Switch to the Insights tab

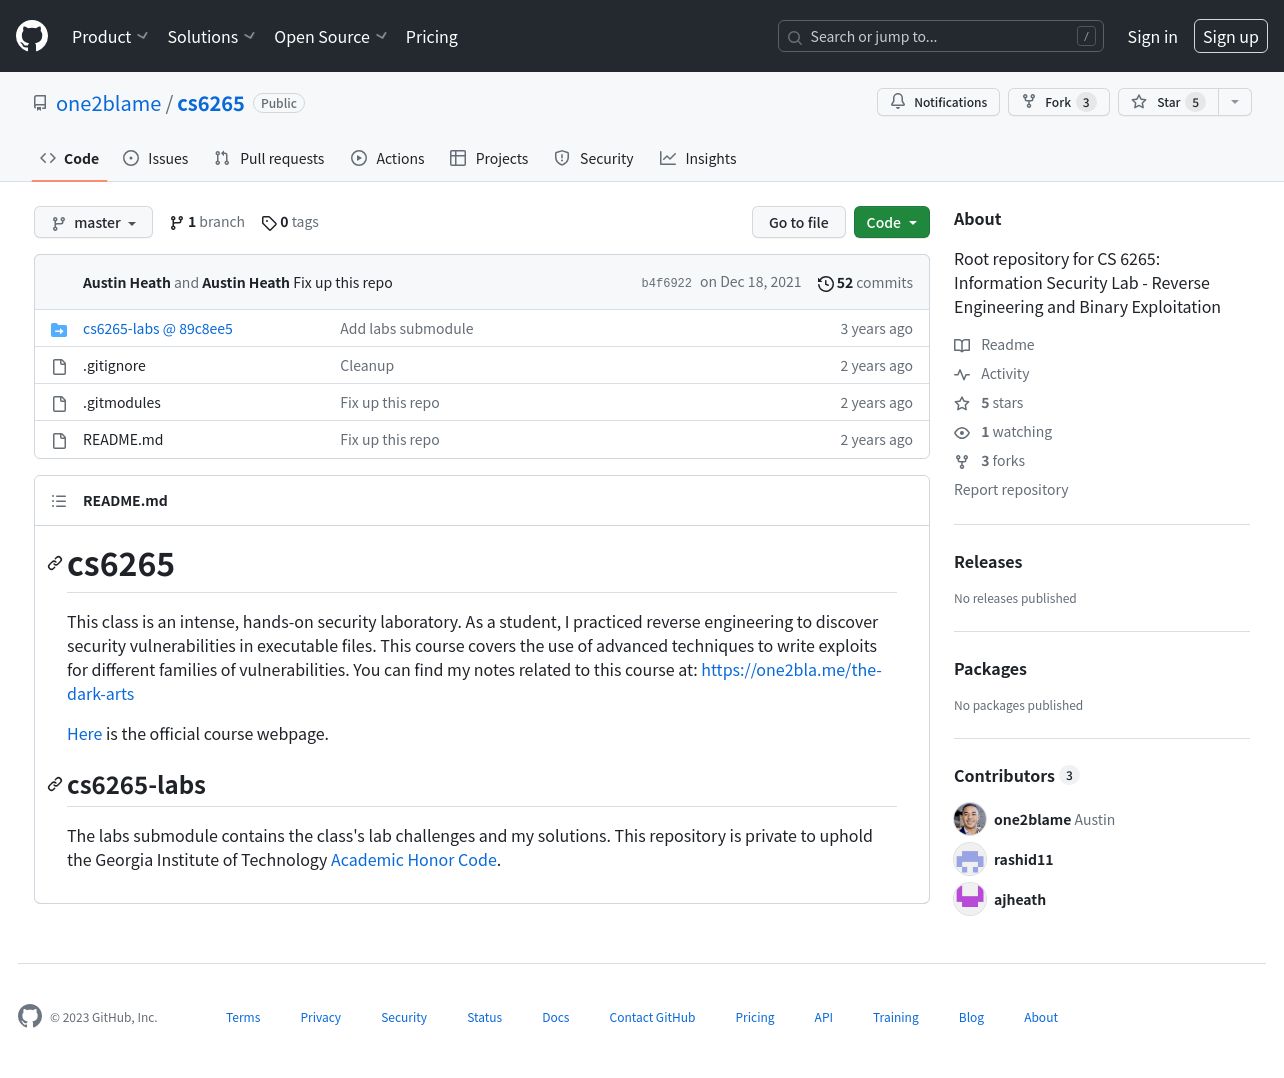pyautogui.click(x=698, y=158)
